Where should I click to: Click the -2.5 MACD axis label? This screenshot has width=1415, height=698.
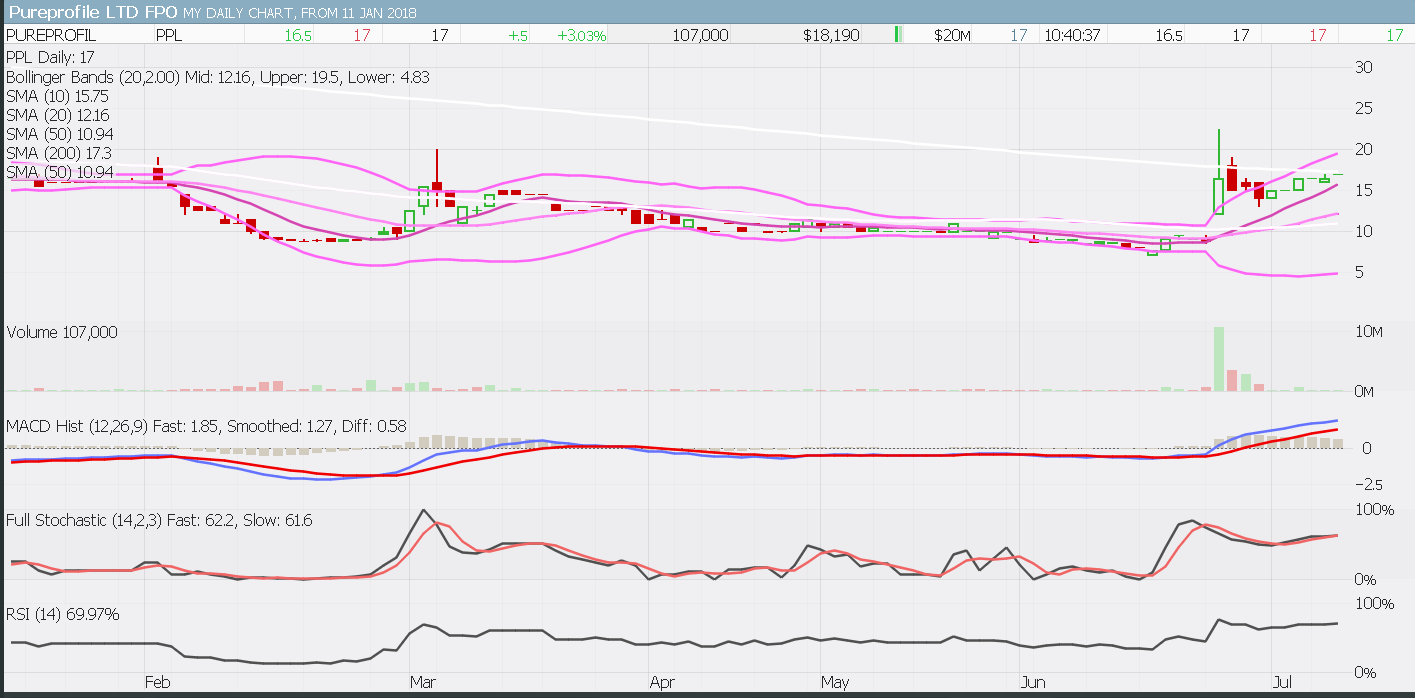coord(1367,485)
